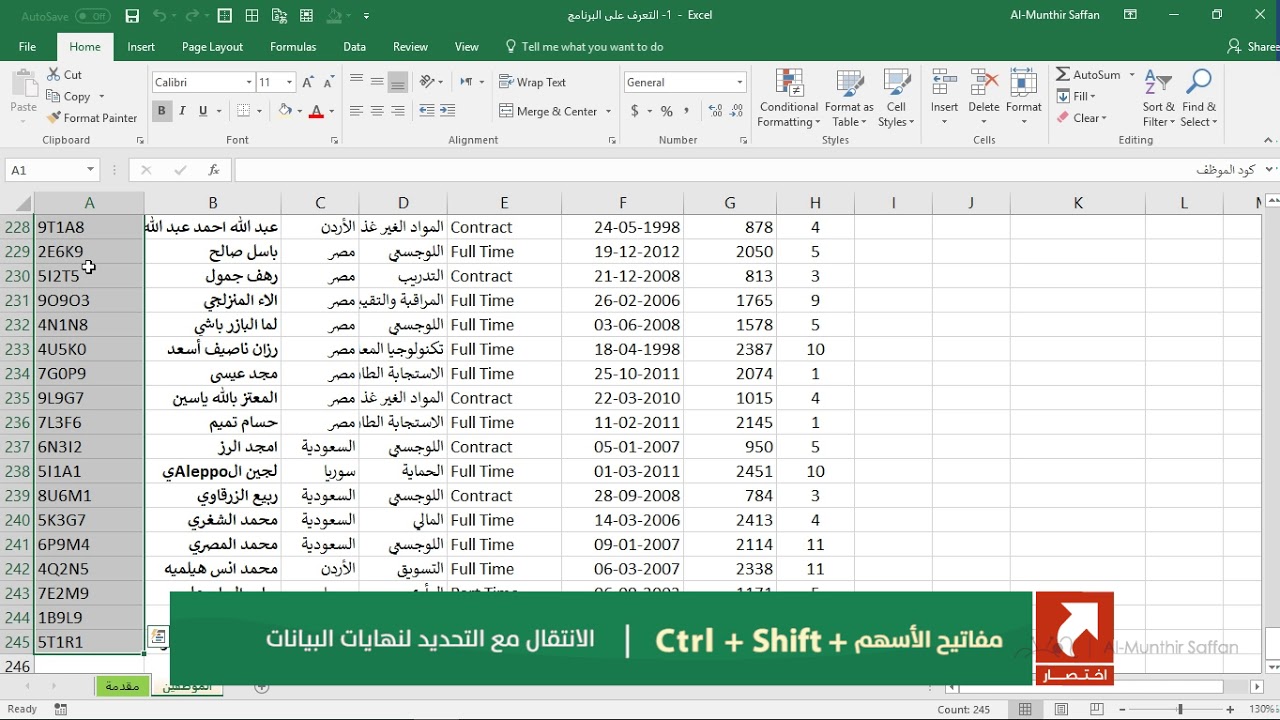Viewport: 1280px width, 720px height.
Task: Apply the Accounting number format
Action: tap(634, 111)
